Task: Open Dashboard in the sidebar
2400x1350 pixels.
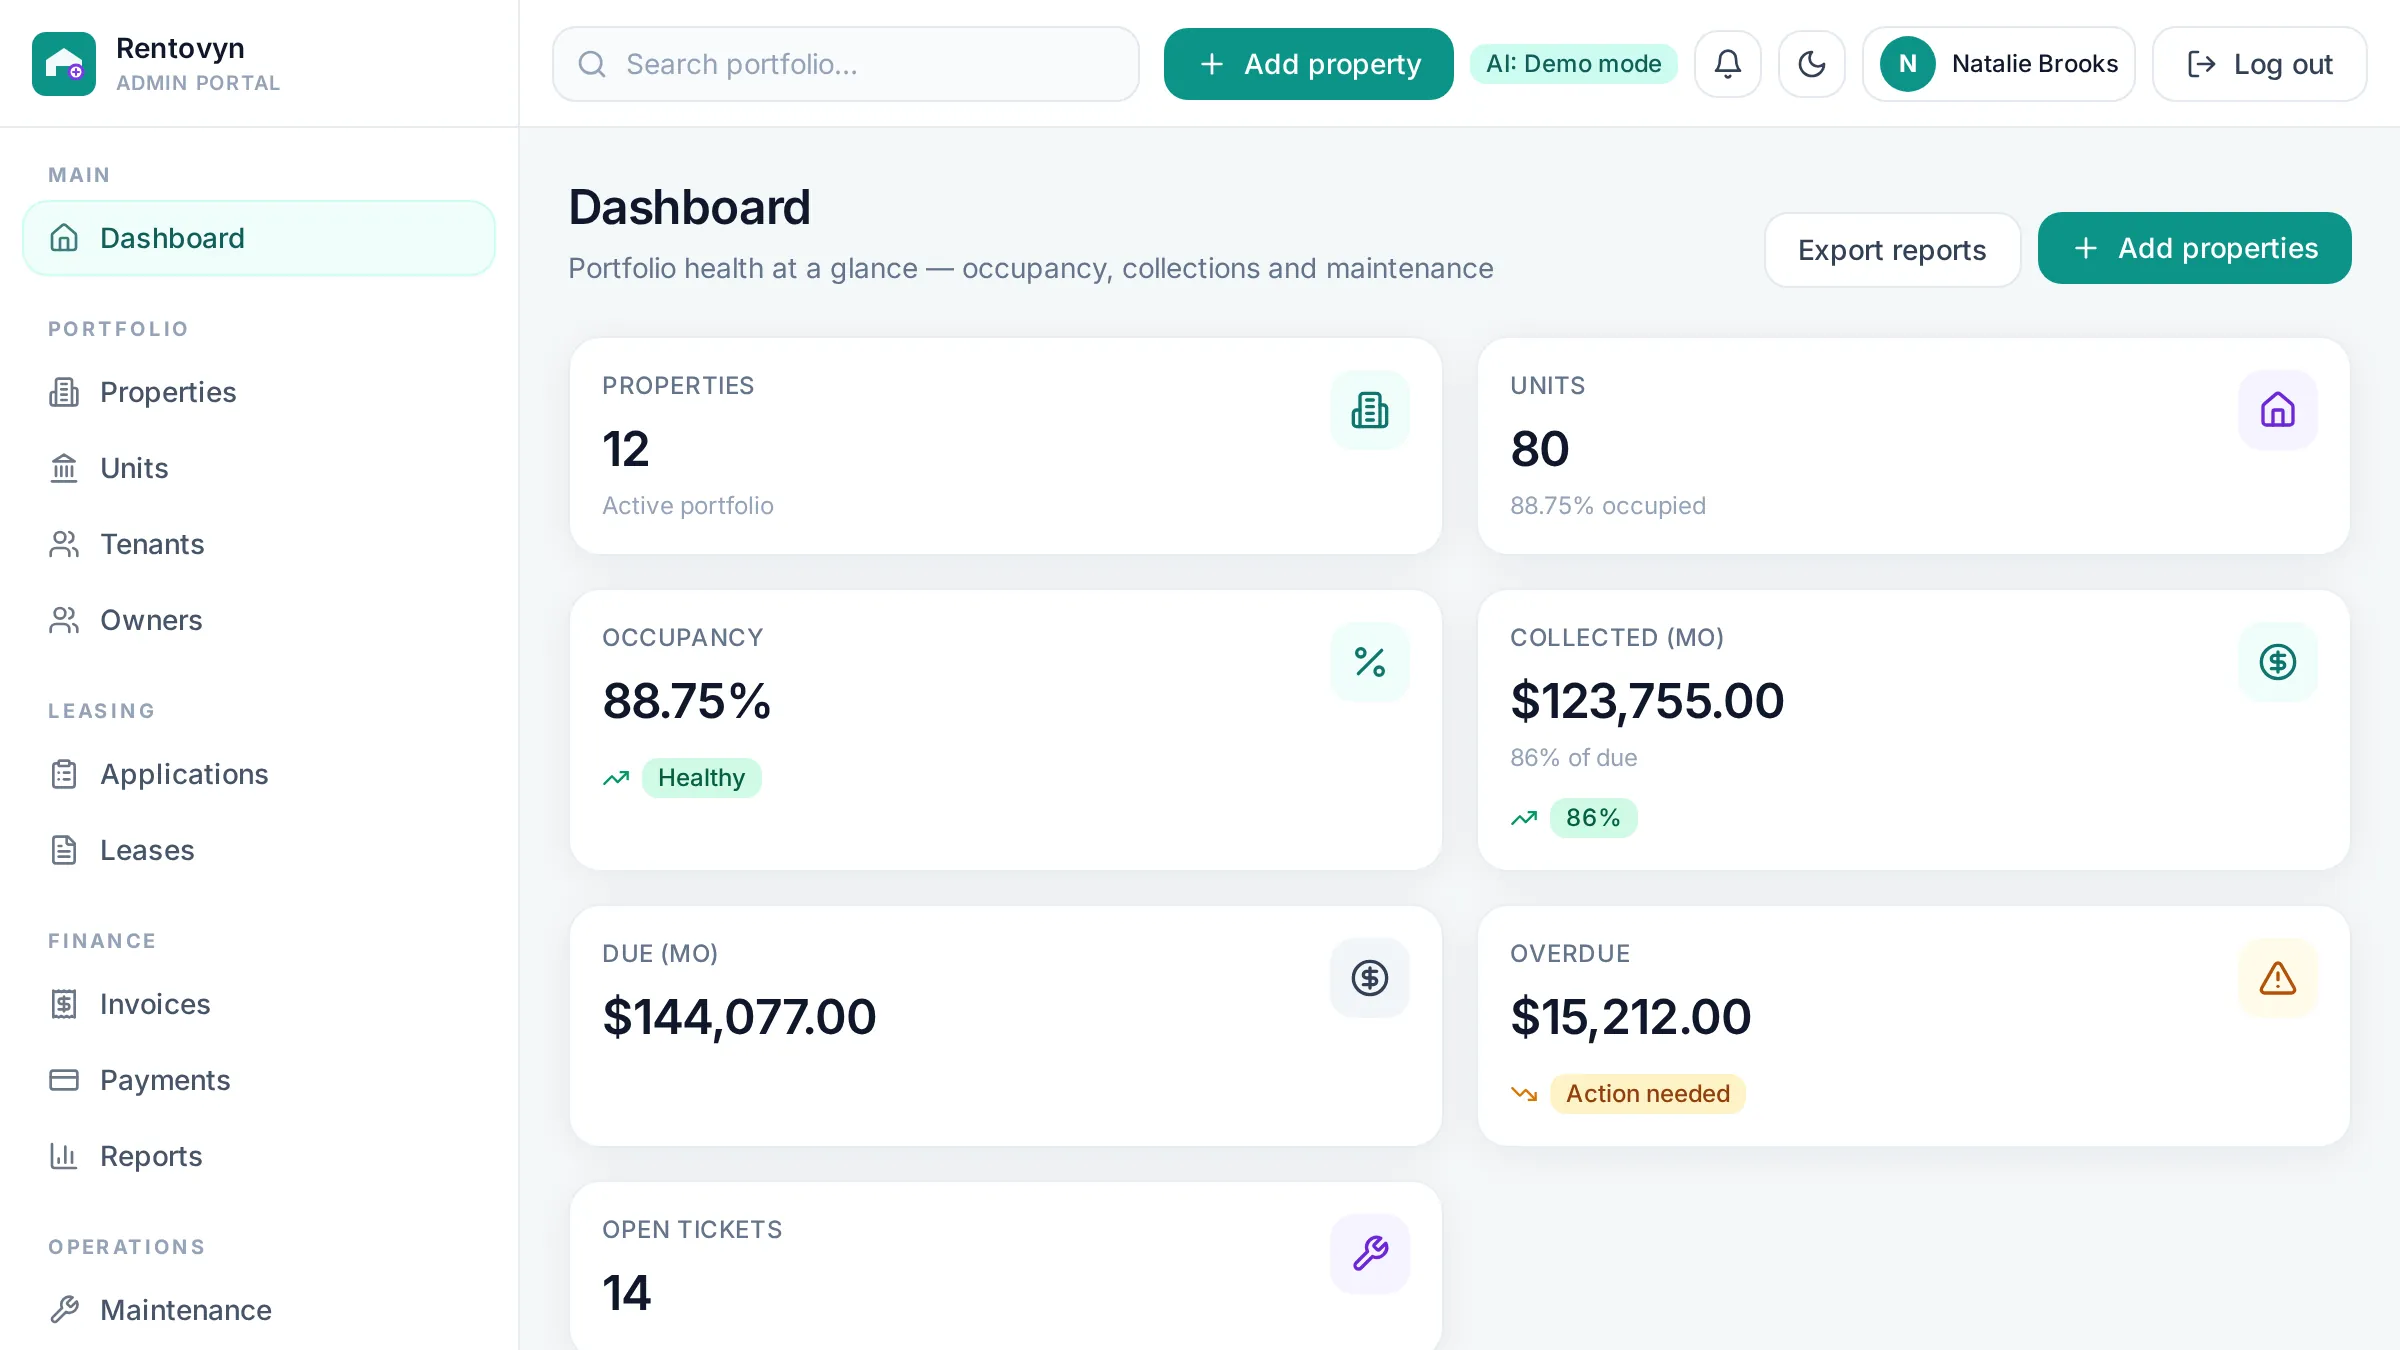Action: pyautogui.click(x=259, y=238)
